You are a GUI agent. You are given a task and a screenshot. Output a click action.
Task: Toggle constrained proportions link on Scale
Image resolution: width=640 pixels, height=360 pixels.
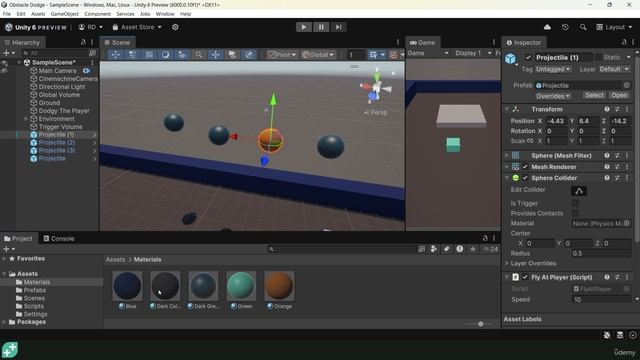tap(529, 141)
